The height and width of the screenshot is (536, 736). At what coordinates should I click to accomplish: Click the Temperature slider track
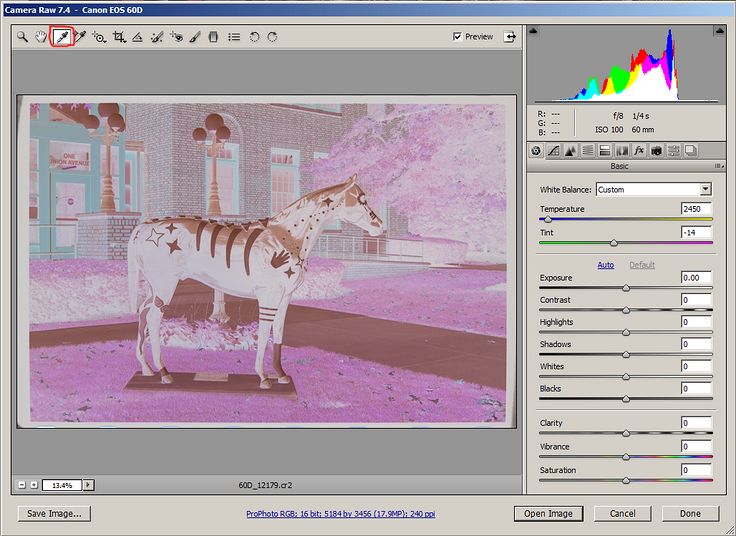pyautogui.click(x=626, y=219)
